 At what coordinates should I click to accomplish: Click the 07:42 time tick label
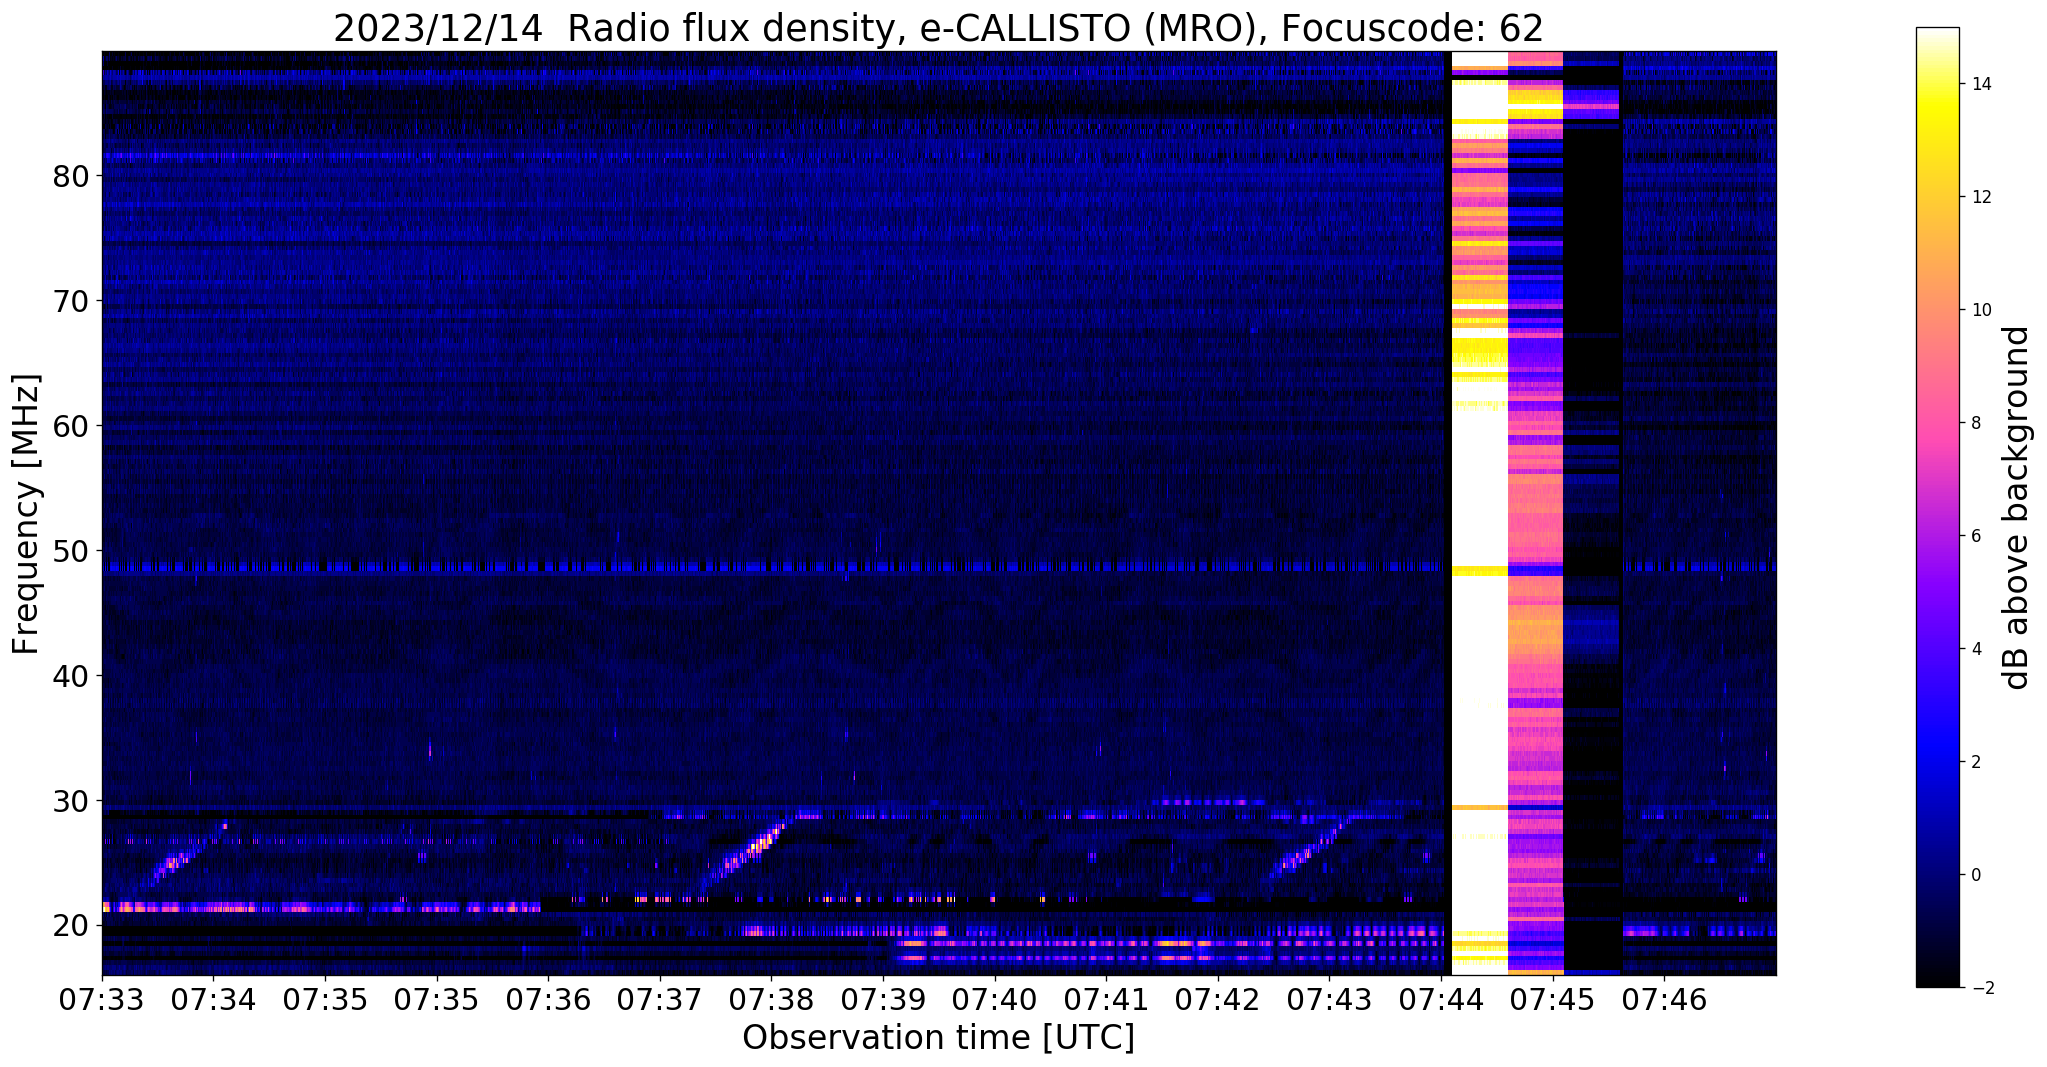[x=1218, y=1000]
